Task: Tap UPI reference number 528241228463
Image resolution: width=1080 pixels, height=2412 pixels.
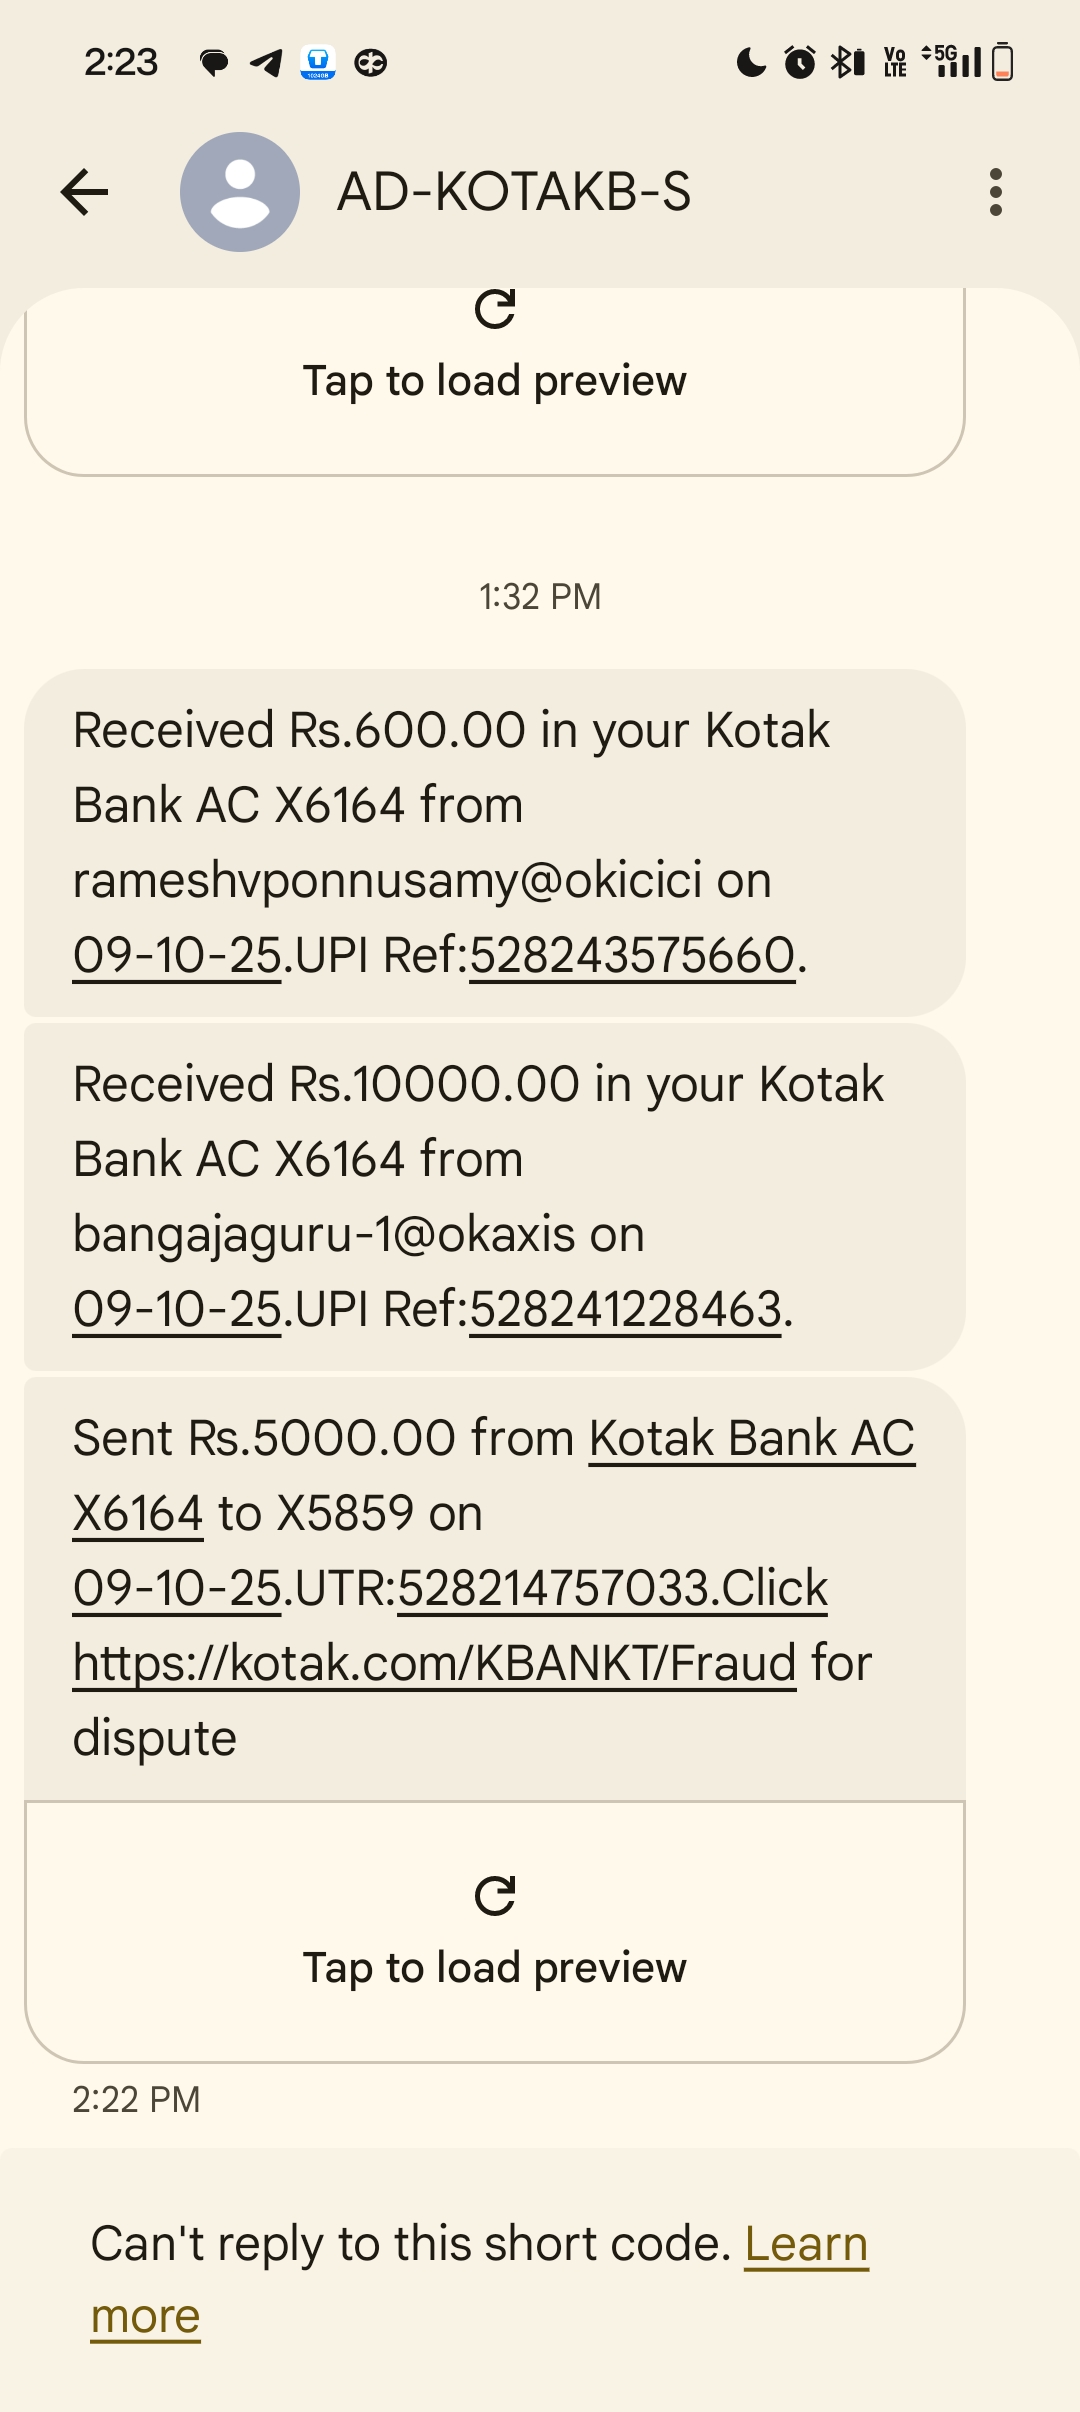Action: 625,1310
